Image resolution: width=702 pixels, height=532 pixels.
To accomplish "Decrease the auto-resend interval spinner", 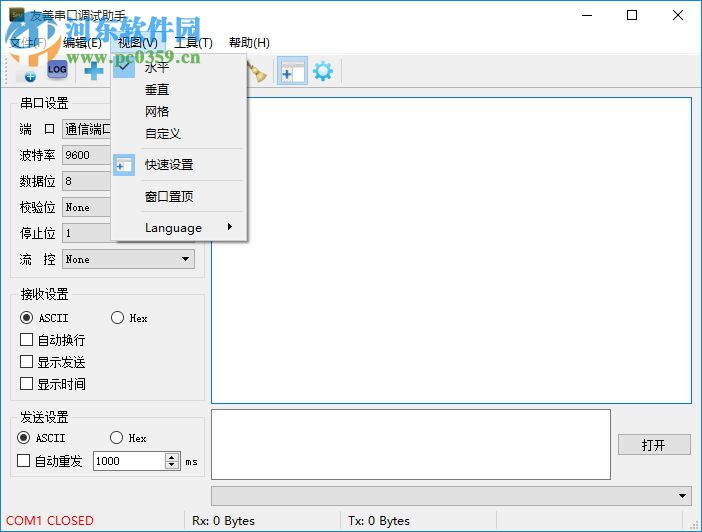I will tap(172, 465).
